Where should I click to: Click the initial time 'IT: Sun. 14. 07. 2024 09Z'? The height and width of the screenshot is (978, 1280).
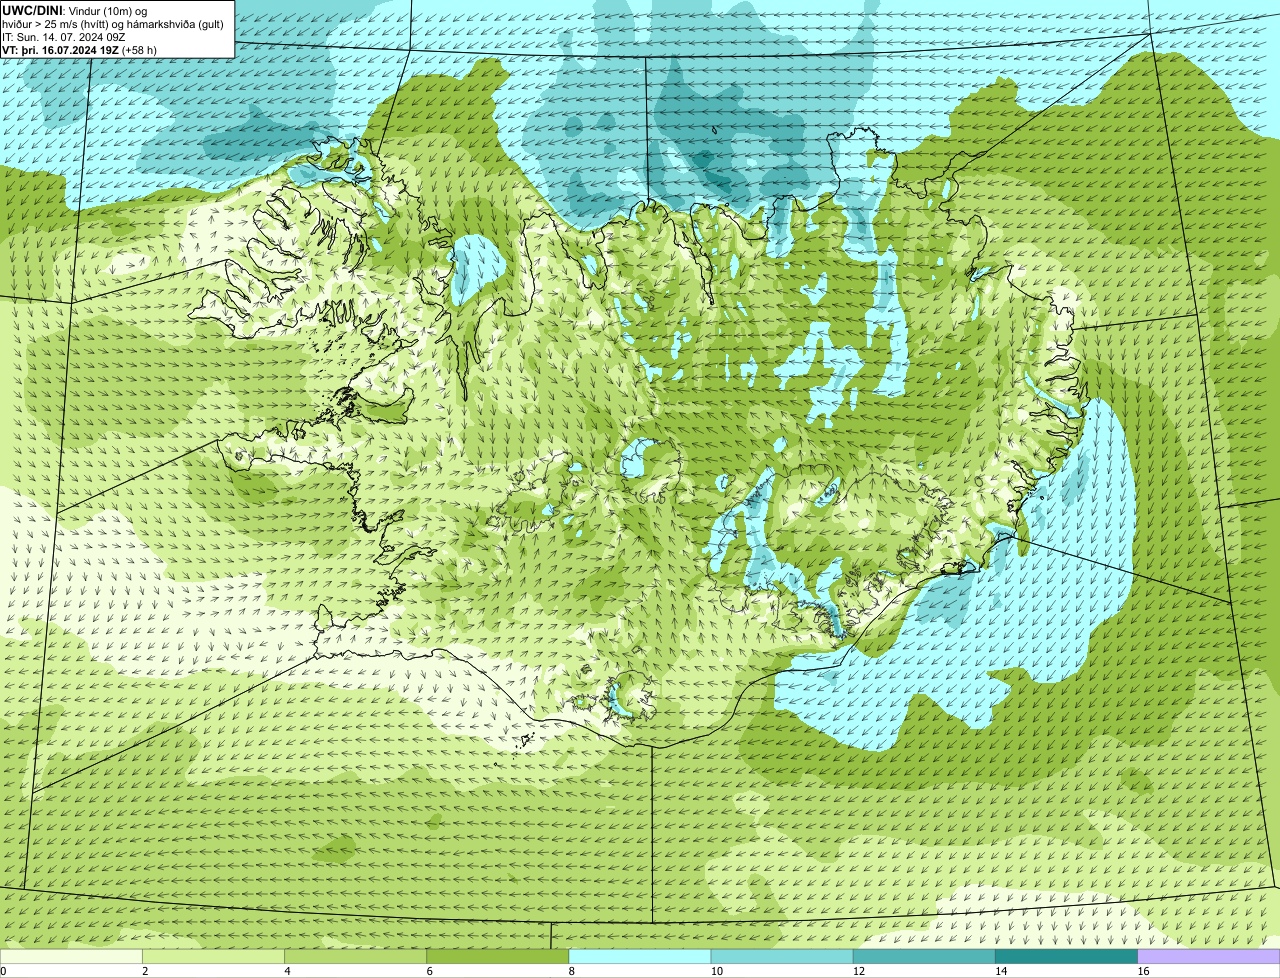[64, 36]
